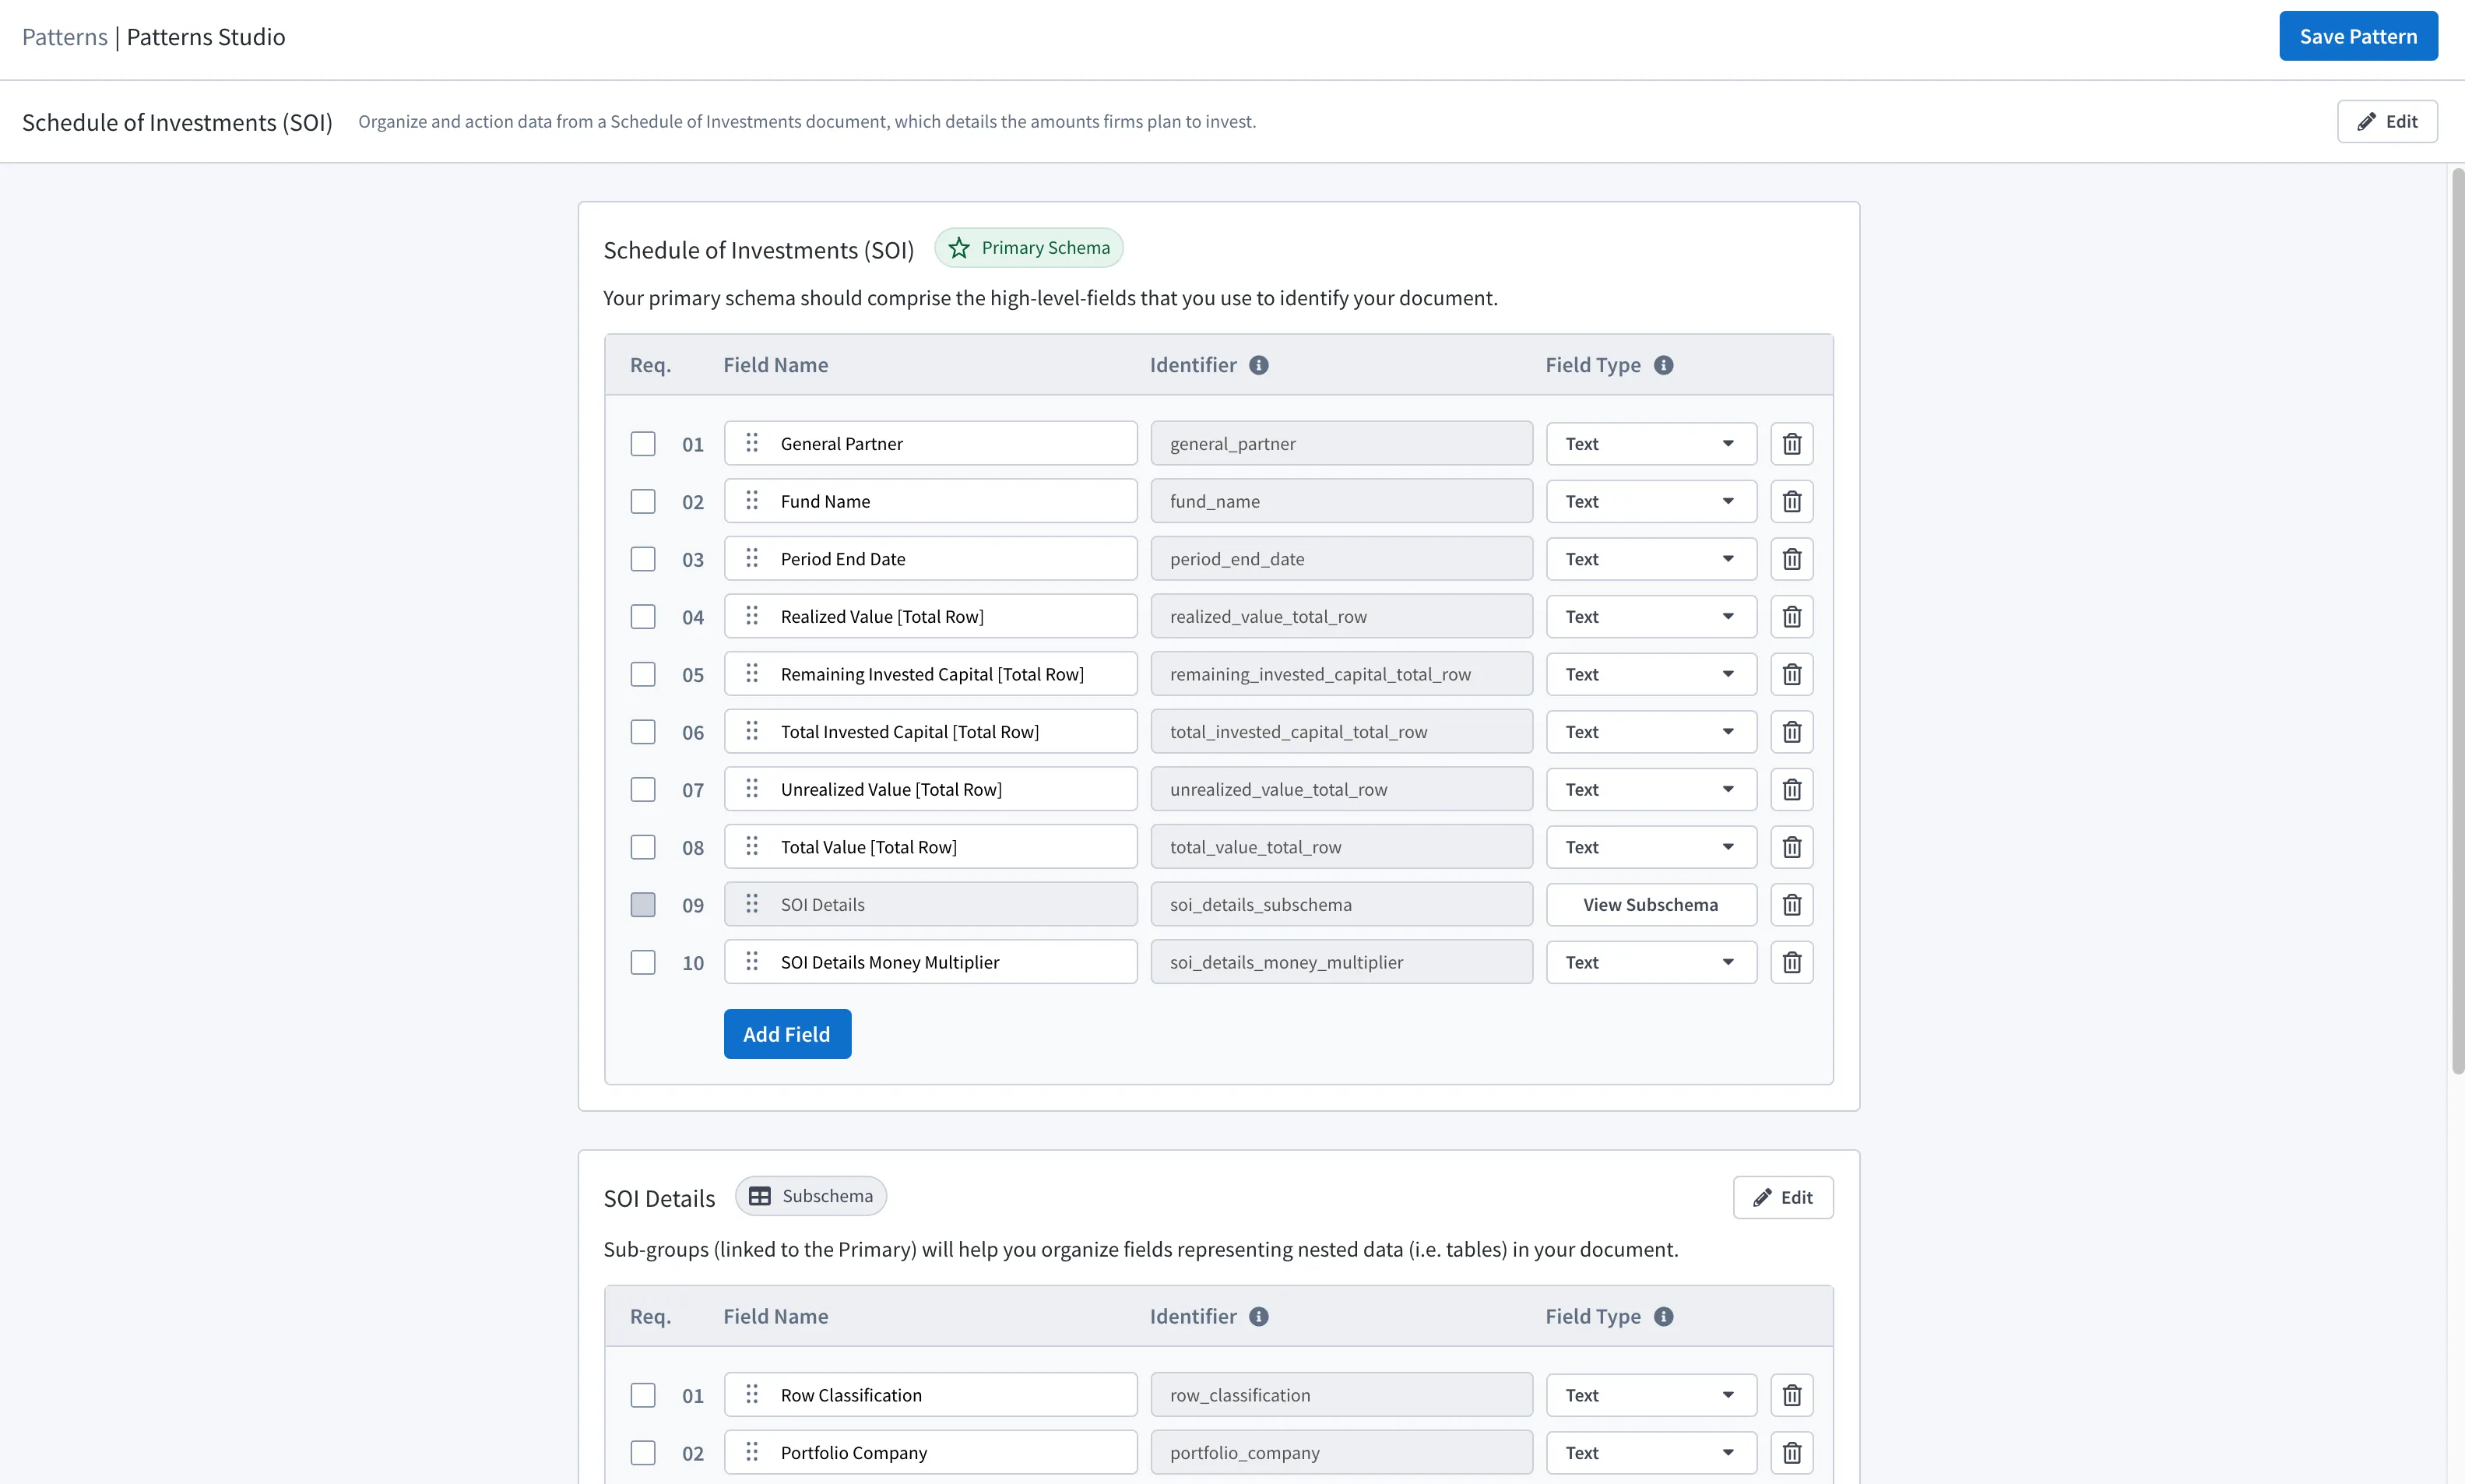This screenshot has width=2465, height=1484.
Task: Click trash icon for Period End Date
Action: (x=1791, y=559)
